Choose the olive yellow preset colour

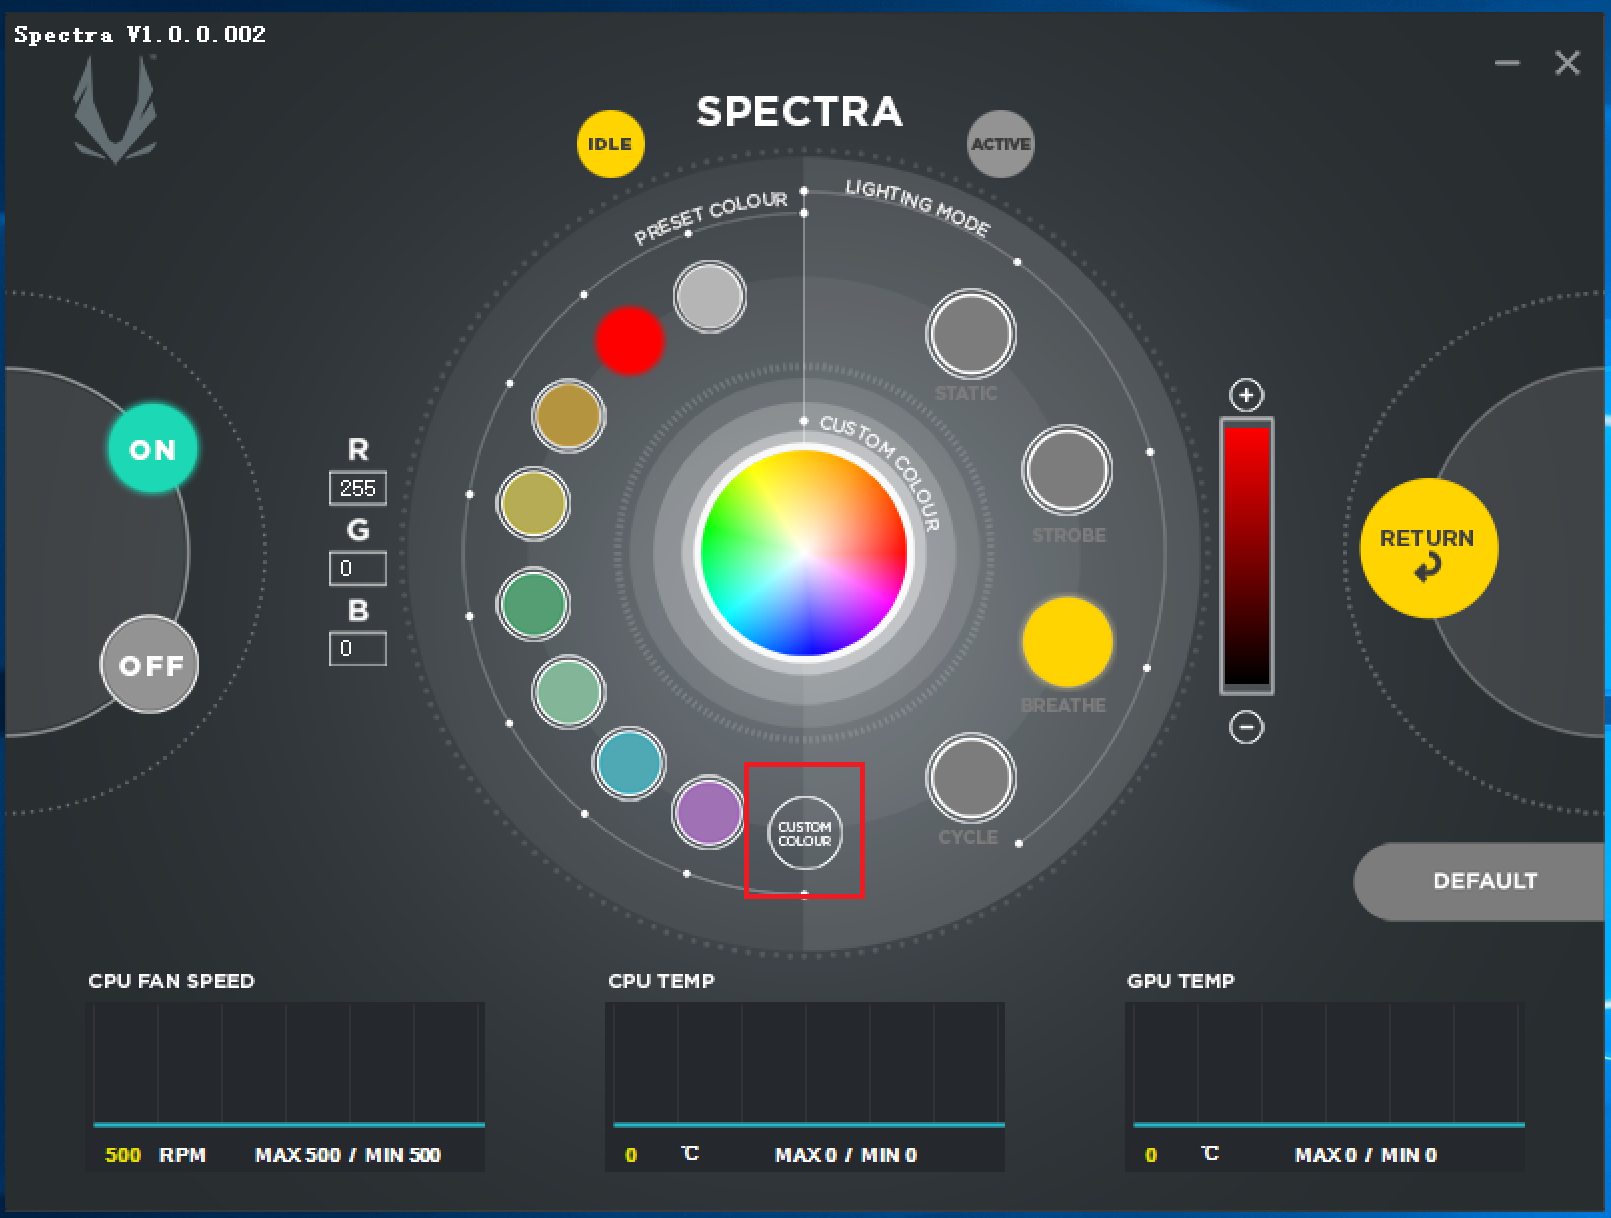tap(533, 503)
